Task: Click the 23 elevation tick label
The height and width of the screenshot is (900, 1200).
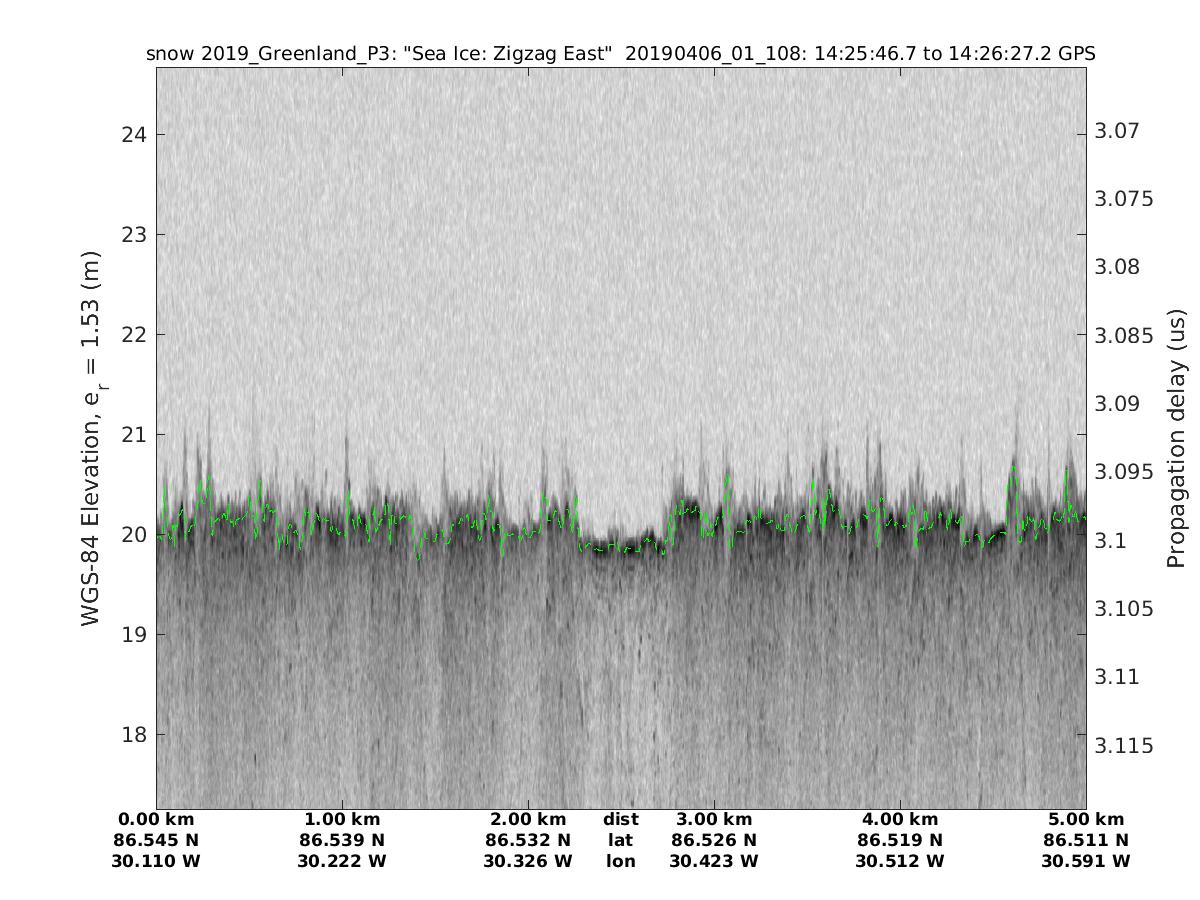Action: tap(131, 234)
